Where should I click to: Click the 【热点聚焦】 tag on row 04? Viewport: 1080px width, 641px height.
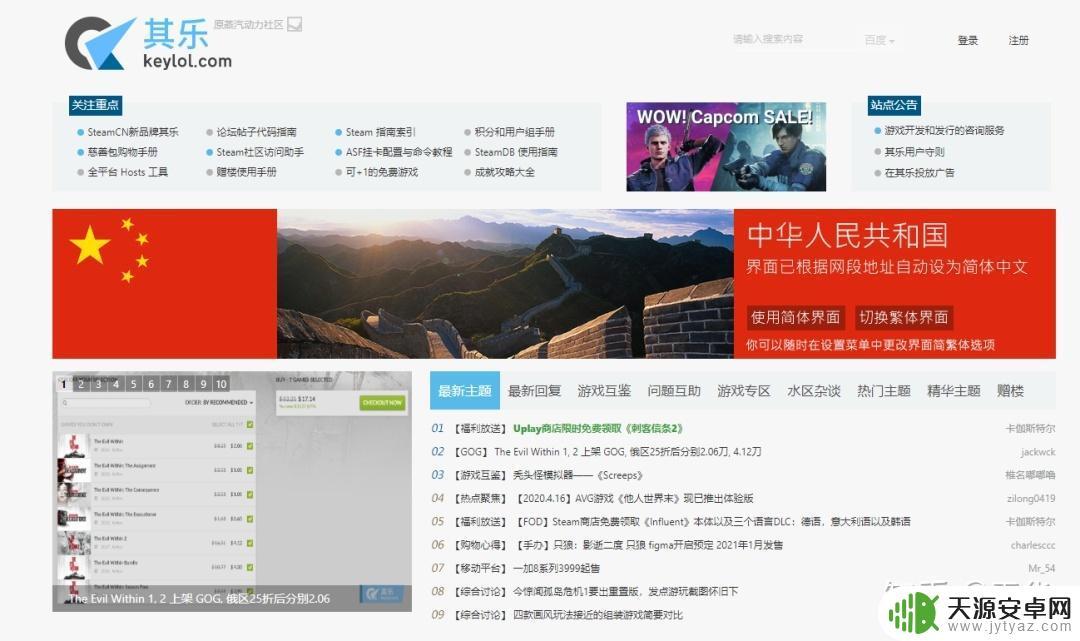click(x=480, y=498)
